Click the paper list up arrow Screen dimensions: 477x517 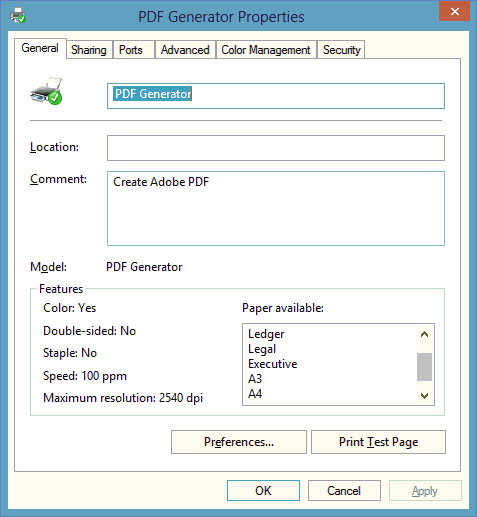[424, 334]
